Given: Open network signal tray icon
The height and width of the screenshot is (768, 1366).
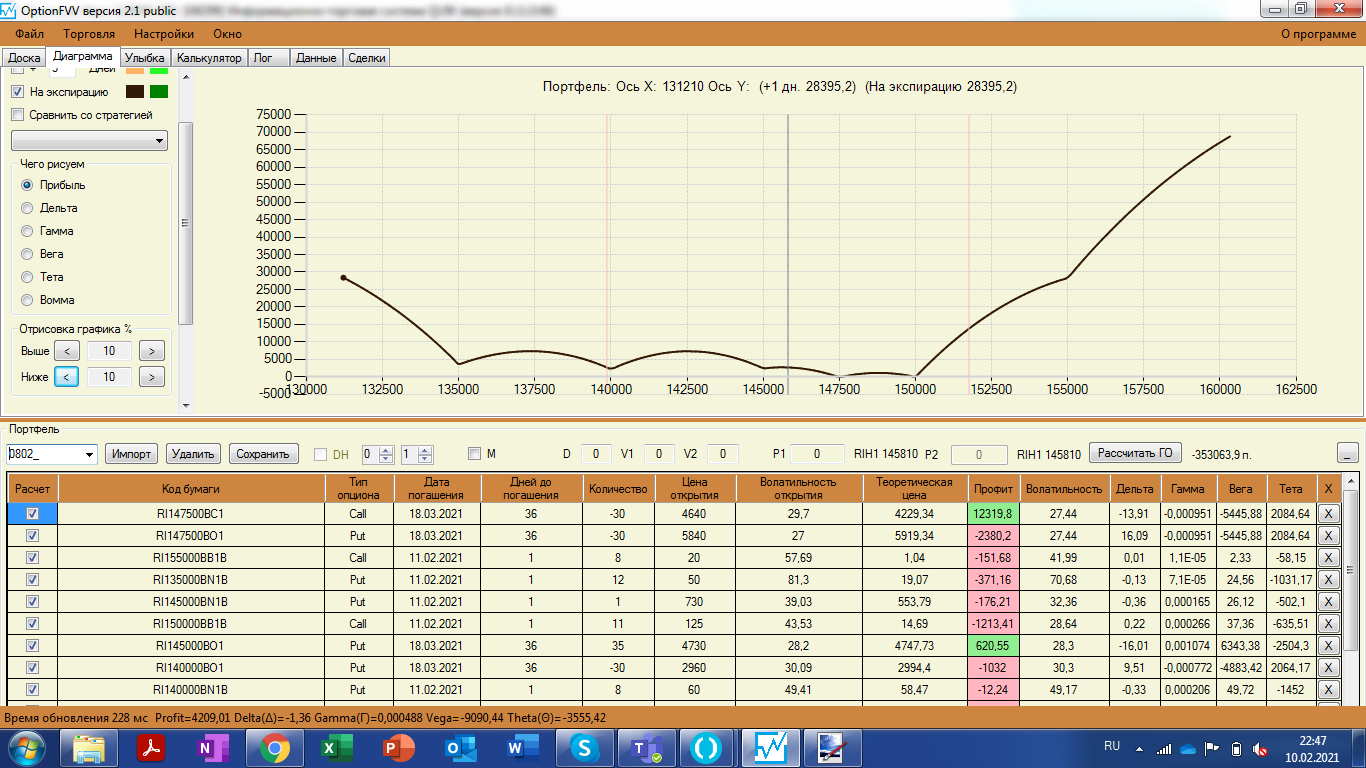Looking at the screenshot, I should point(1164,747).
